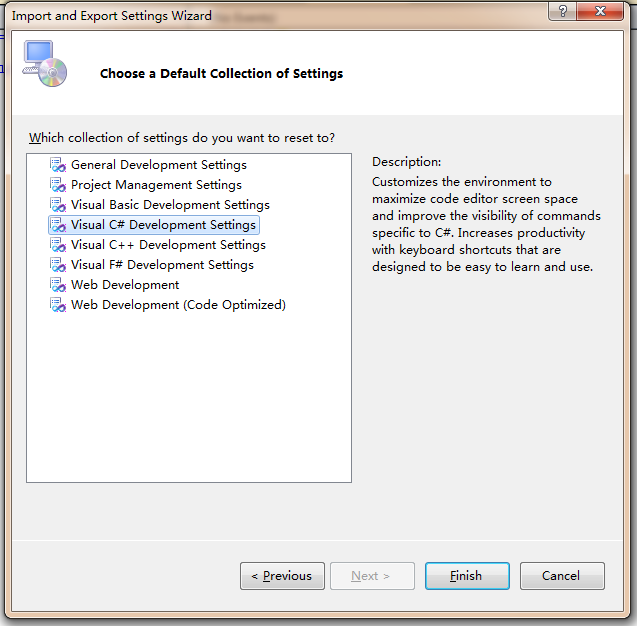This screenshot has height=626, width=637.
Task: Click the computer and disc wizard icon
Action: click(45, 63)
